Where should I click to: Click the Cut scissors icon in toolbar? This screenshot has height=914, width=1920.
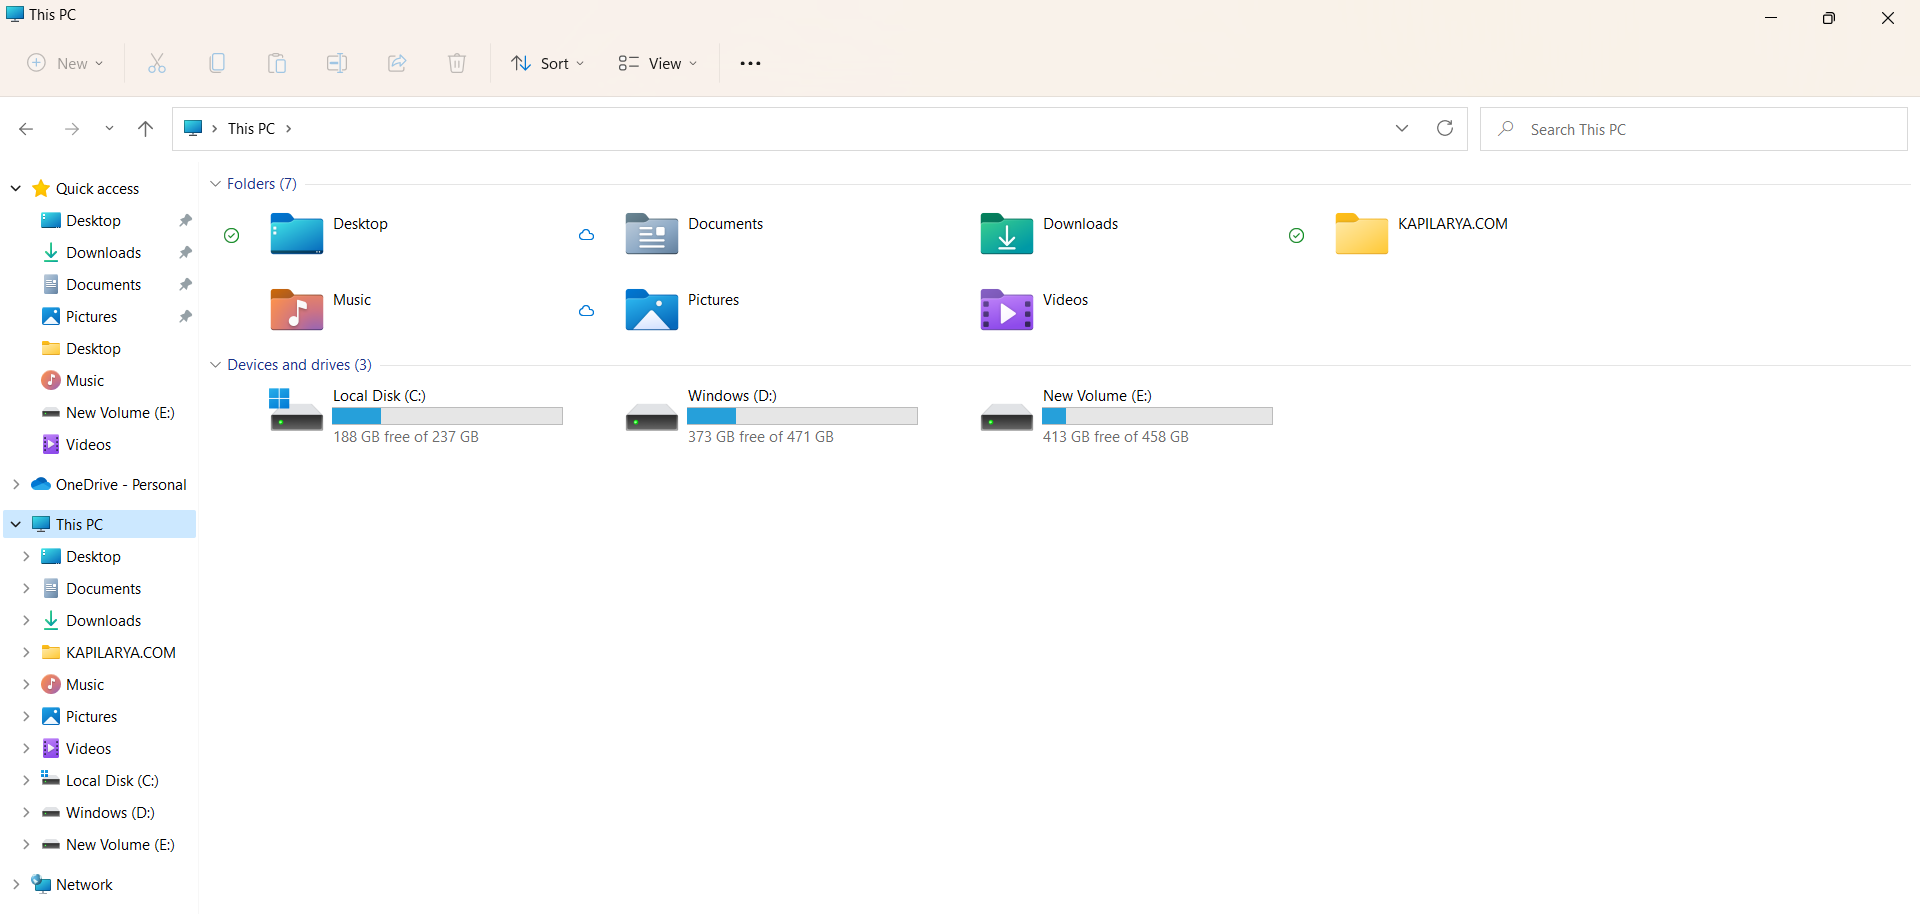coord(157,63)
